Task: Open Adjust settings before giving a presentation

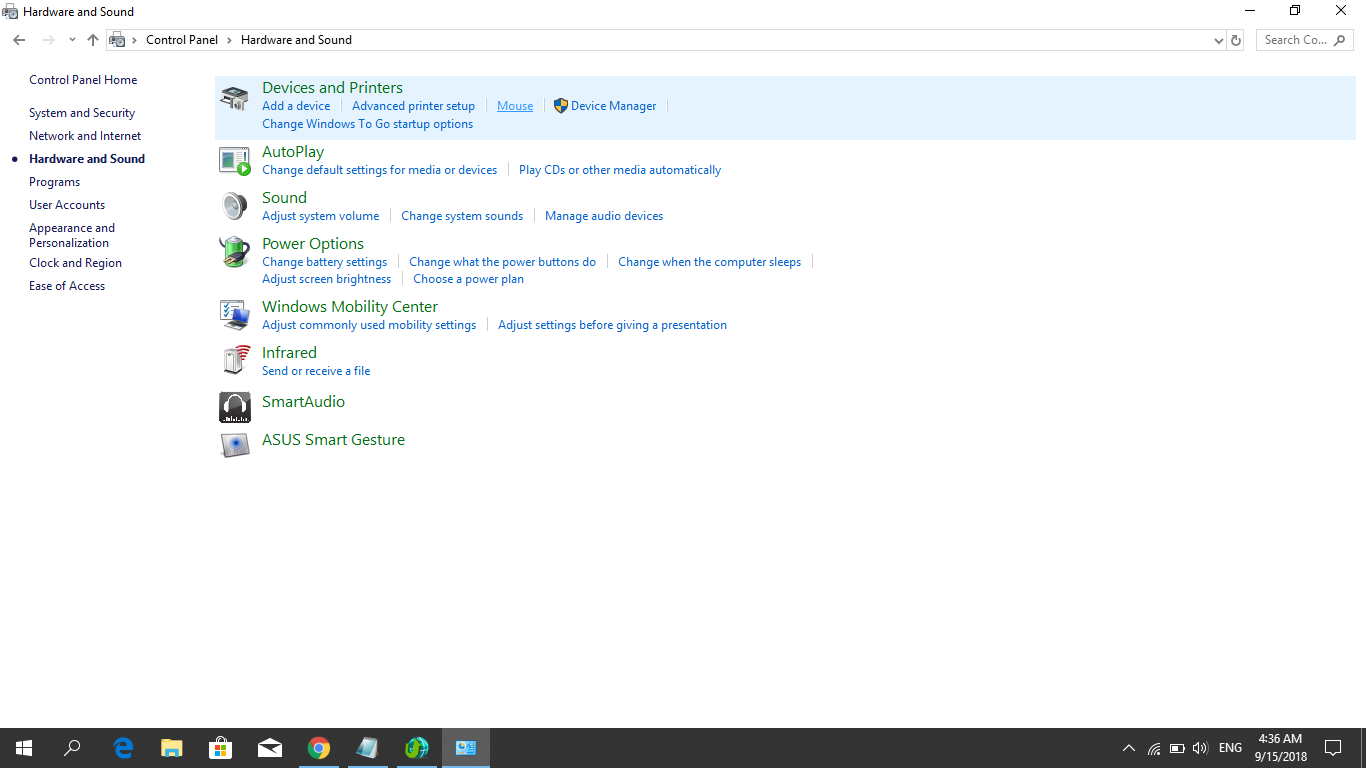Action: coord(612,325)
